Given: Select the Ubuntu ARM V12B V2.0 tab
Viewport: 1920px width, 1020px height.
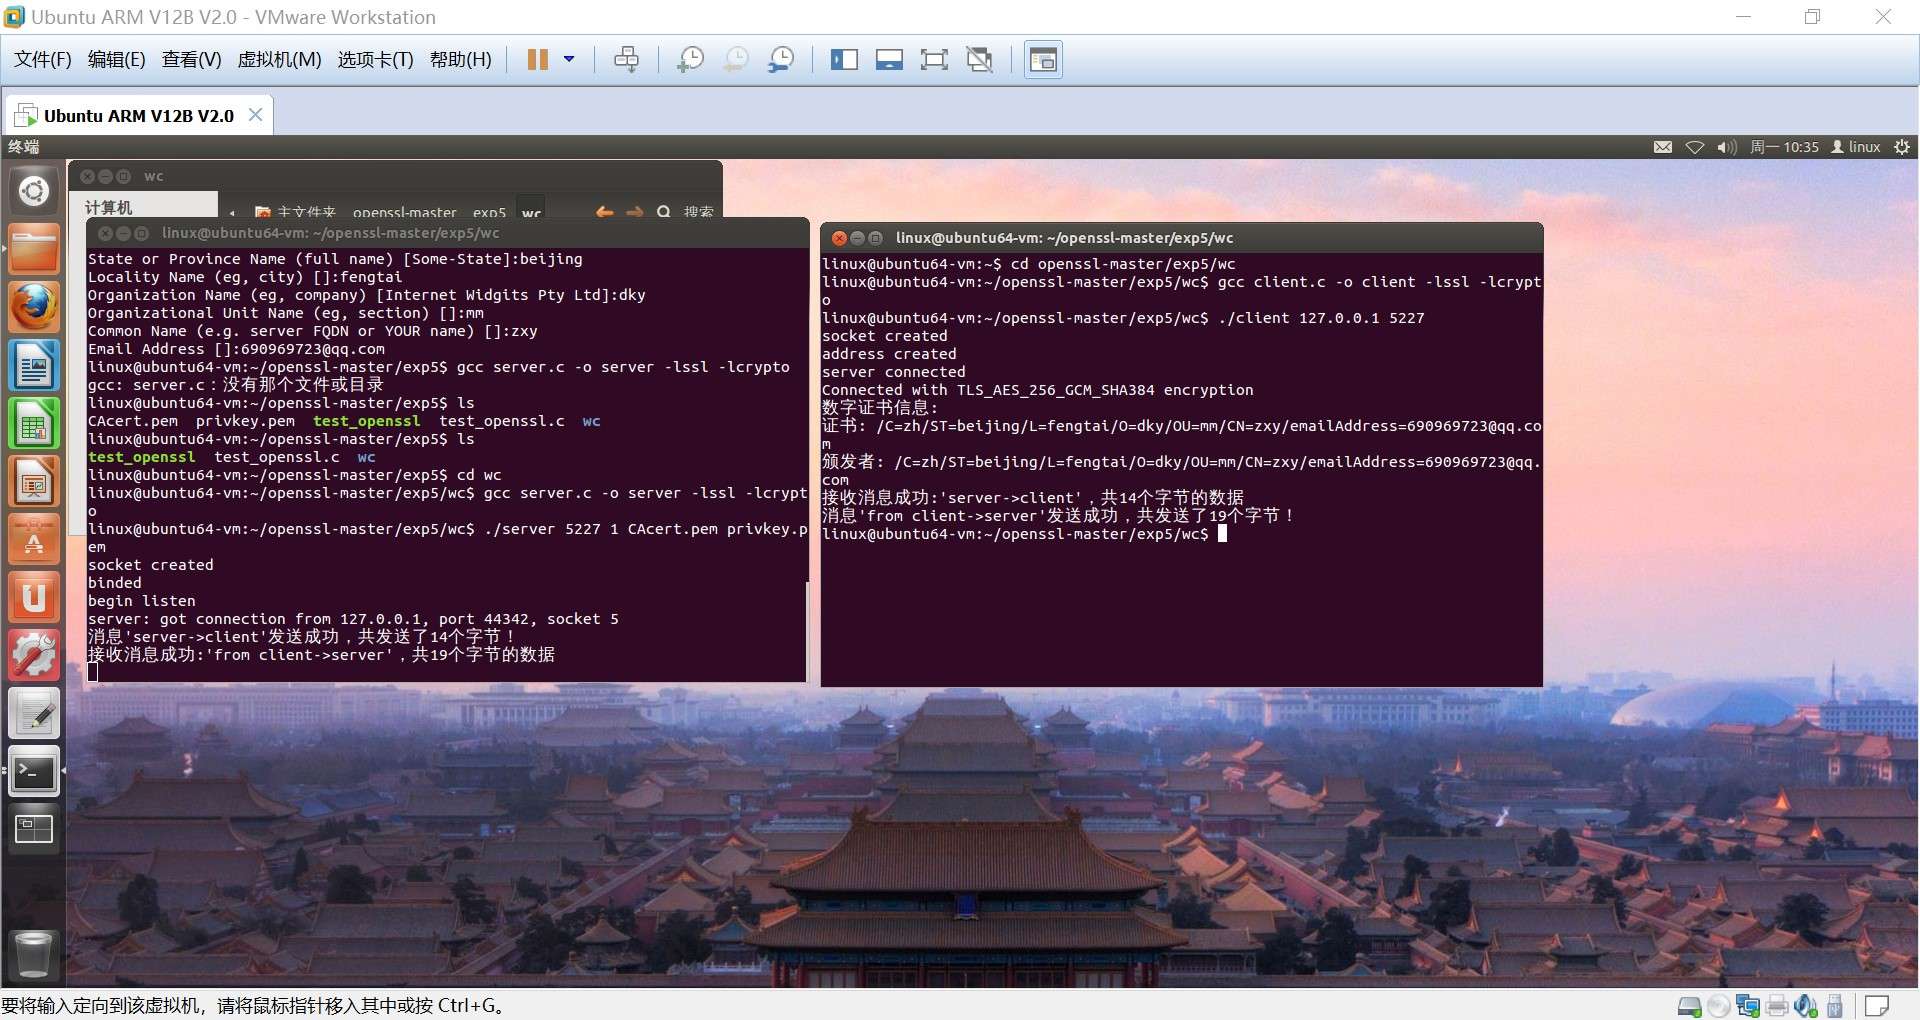Looking at the screenshot, I should [138, 116].
